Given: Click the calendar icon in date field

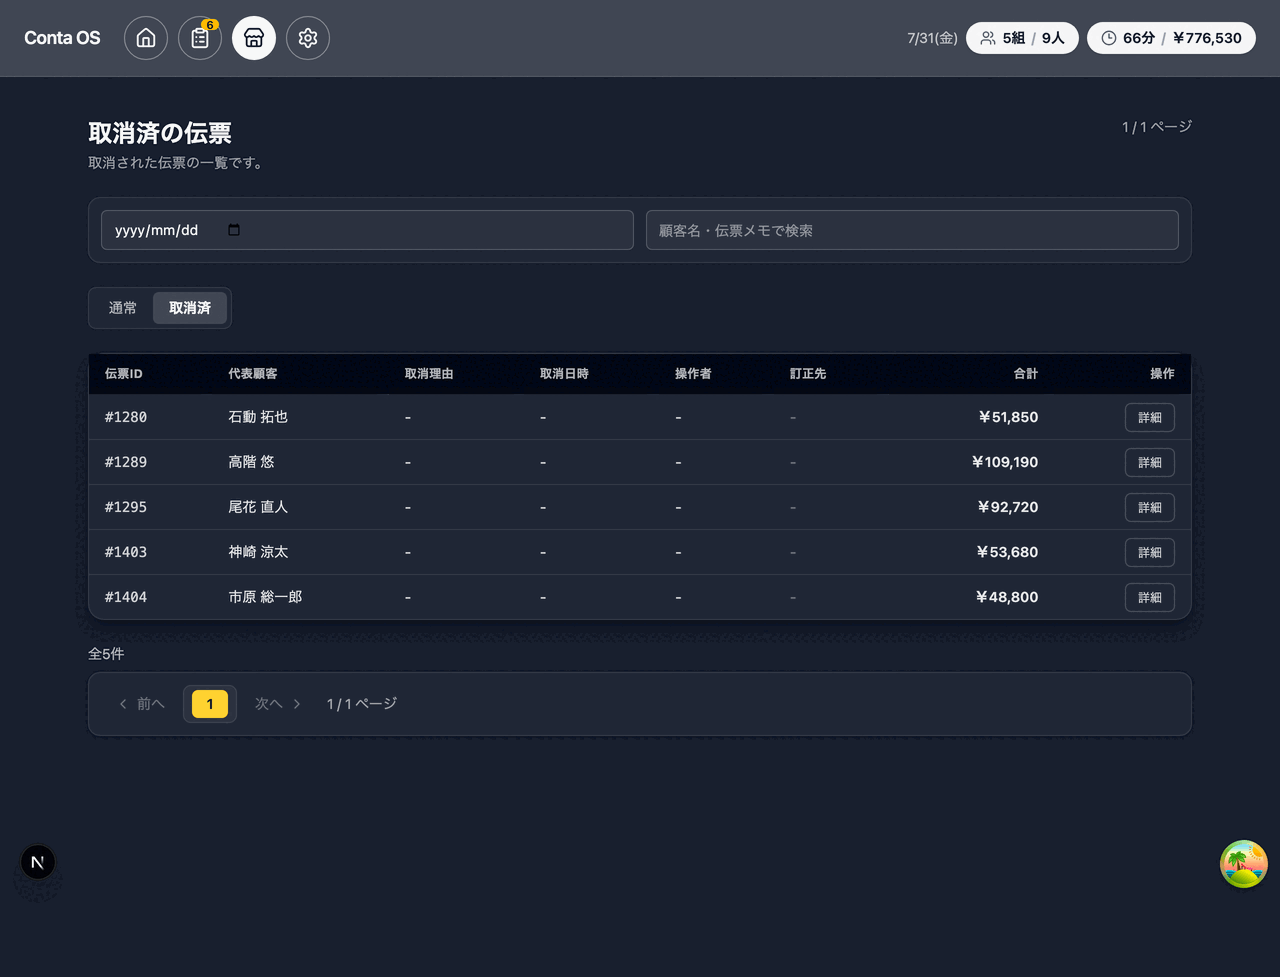Looking at the screenshot, I should pos(234,230).
